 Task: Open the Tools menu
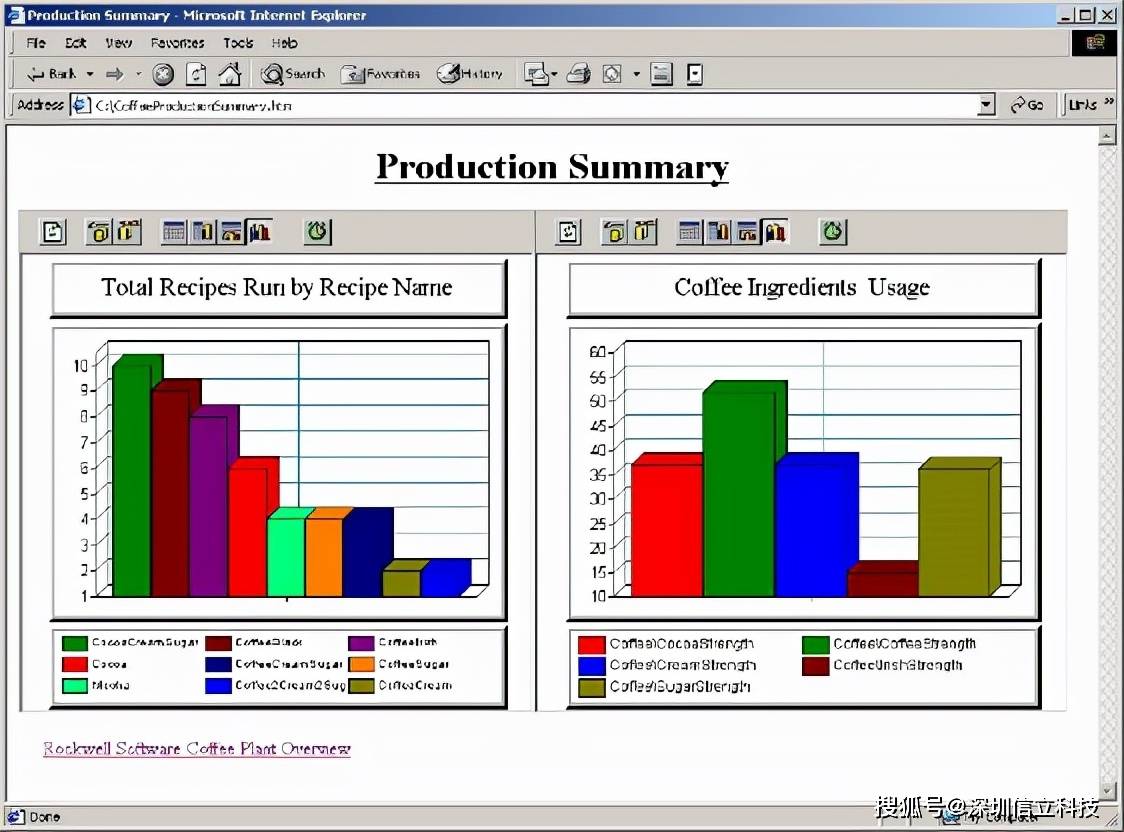tap(238, 43)
